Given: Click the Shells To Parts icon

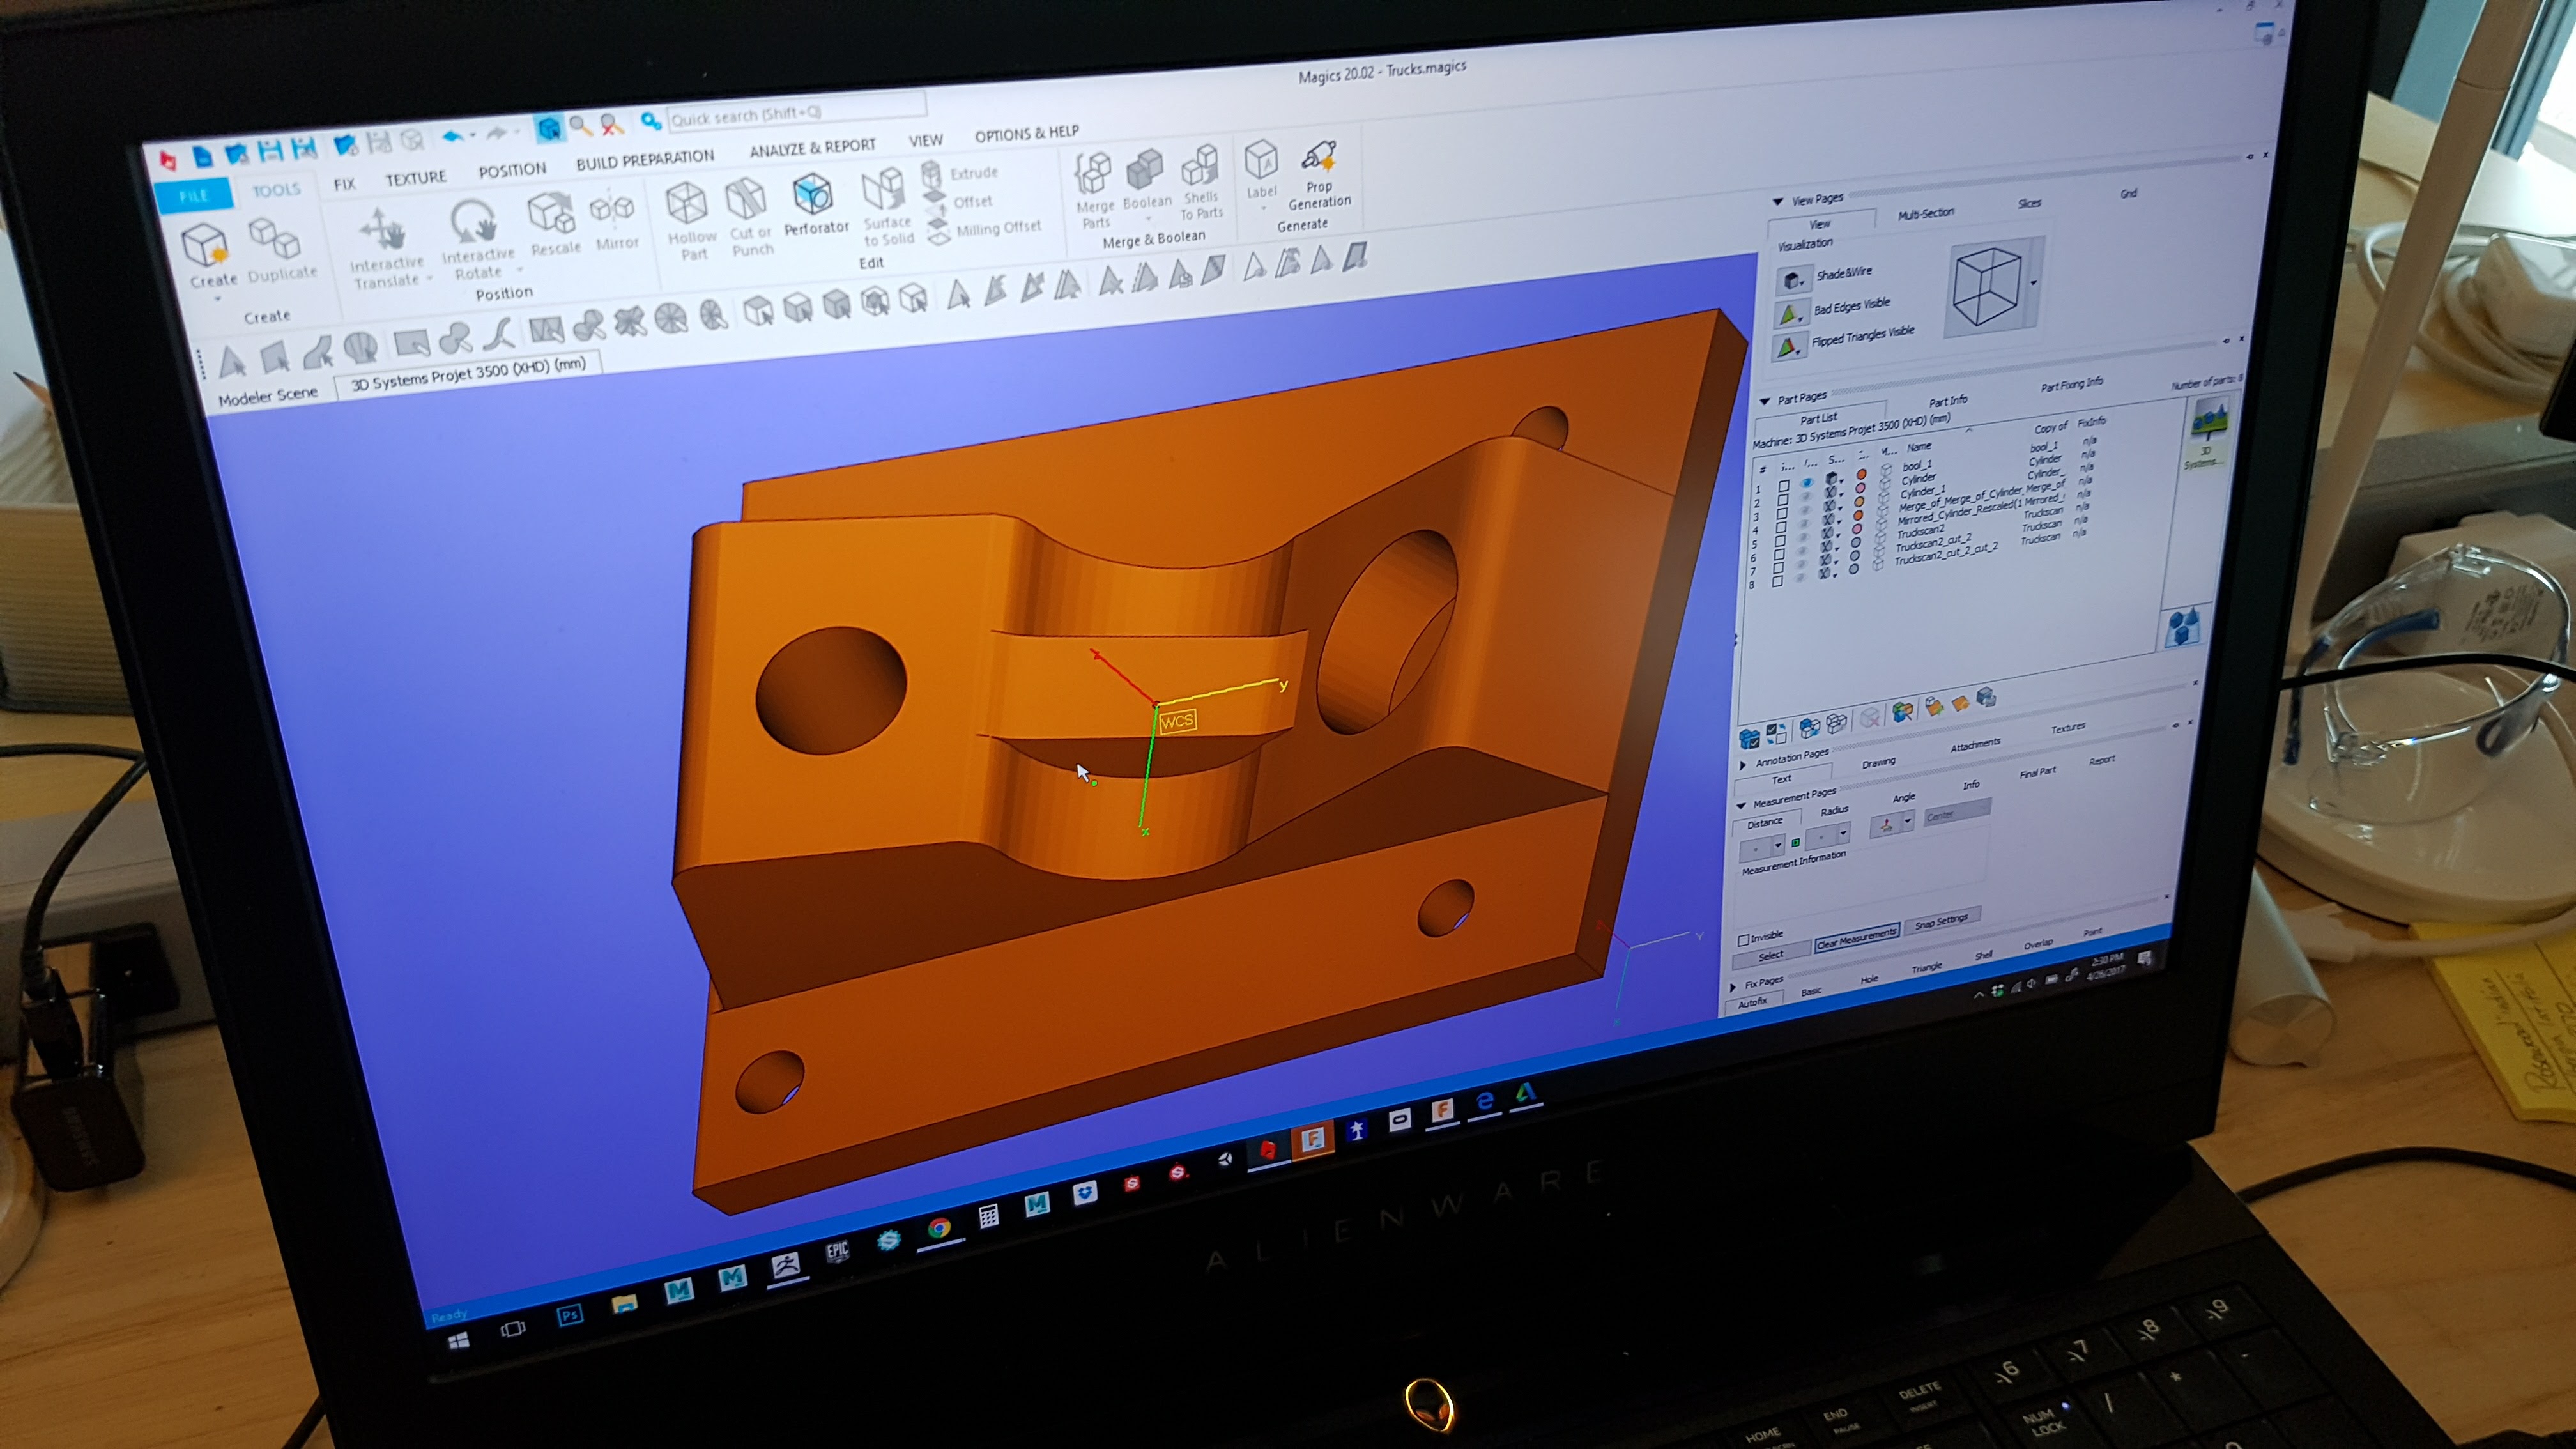Looking at the screenshot, I should click(x=1200, y=164).
